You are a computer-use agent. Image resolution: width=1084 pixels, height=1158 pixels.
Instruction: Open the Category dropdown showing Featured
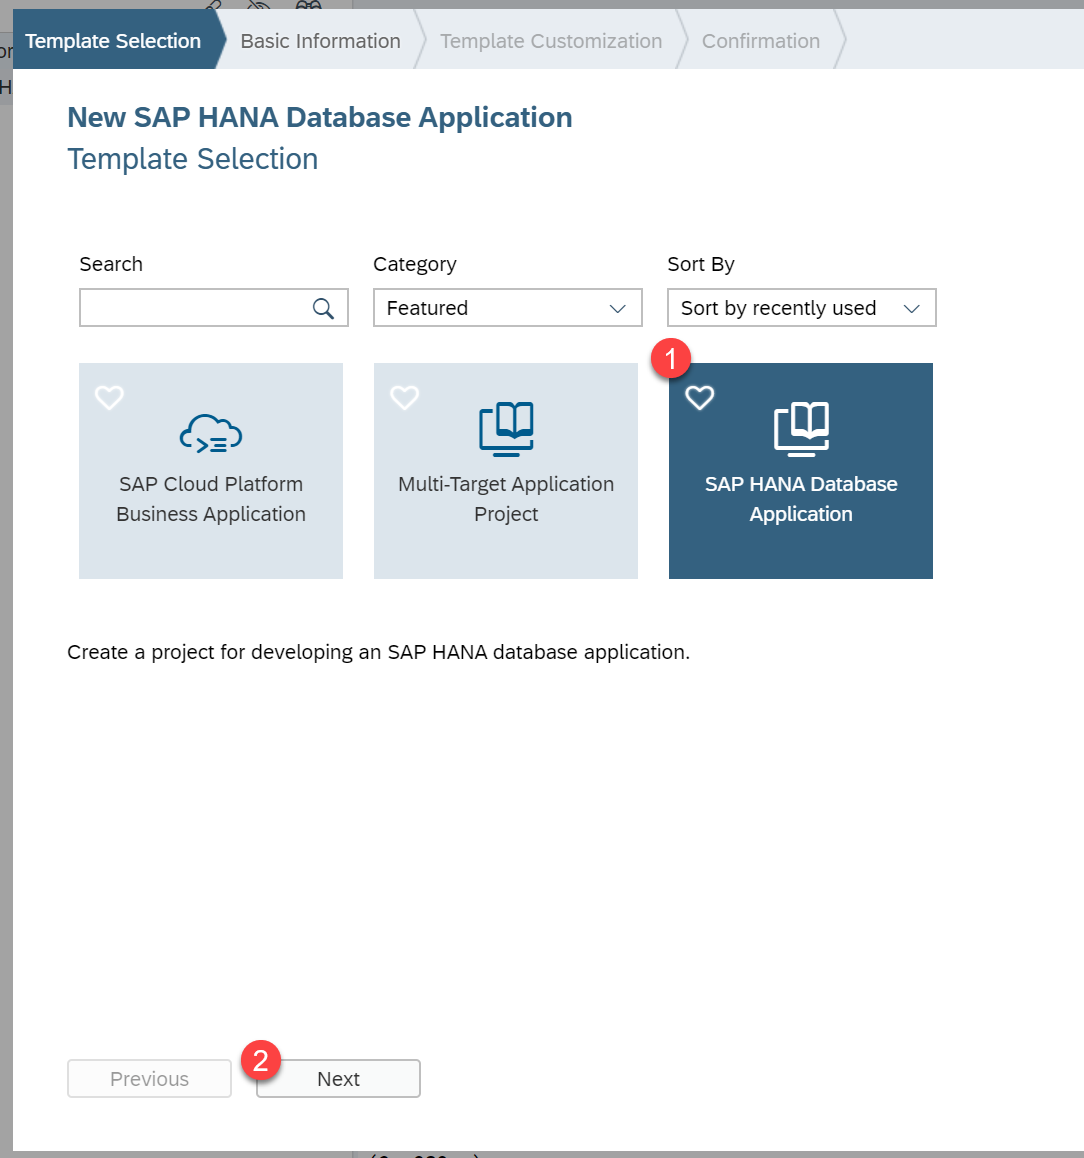point(508,308)
